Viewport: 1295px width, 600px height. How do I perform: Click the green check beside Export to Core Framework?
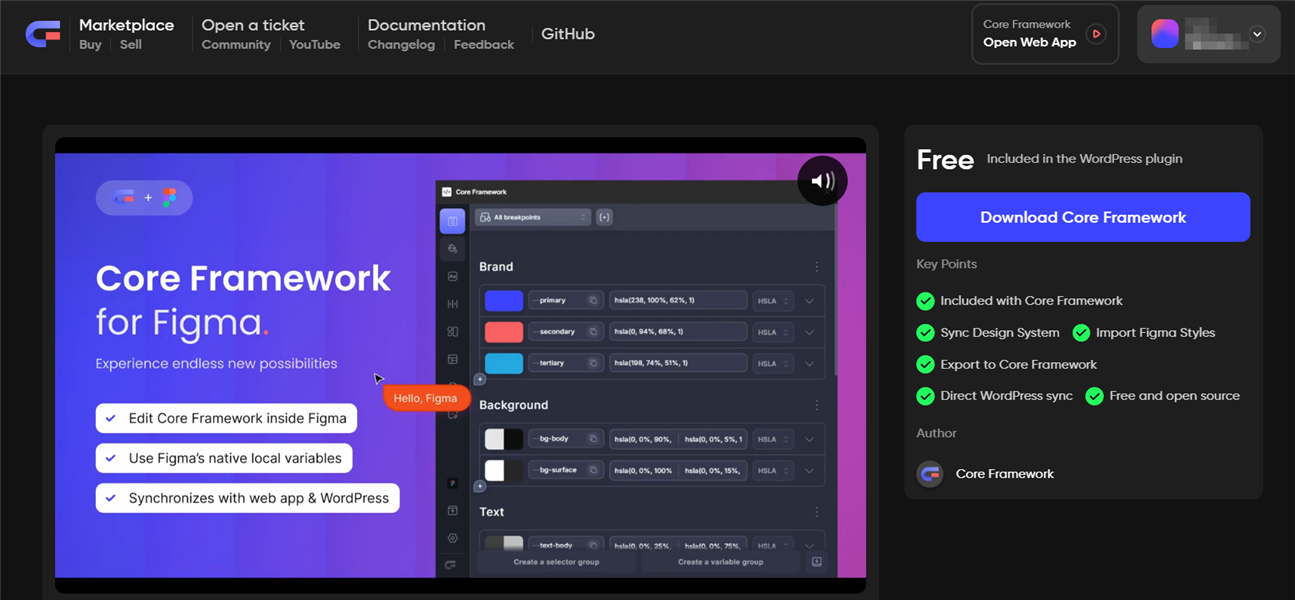(925, 365)
